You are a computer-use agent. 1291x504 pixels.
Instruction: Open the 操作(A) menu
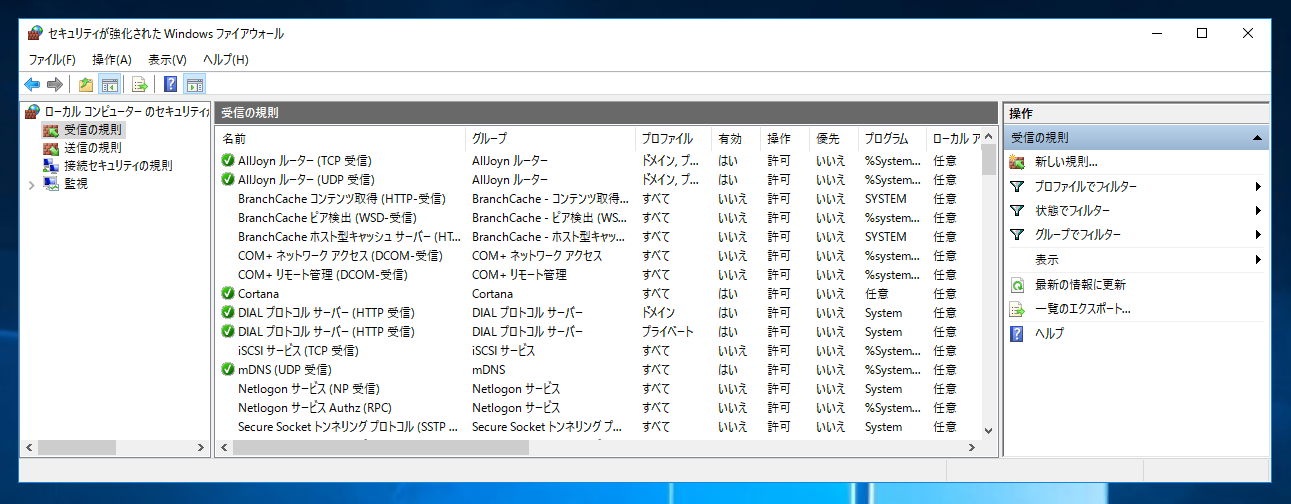click(112, 60)
